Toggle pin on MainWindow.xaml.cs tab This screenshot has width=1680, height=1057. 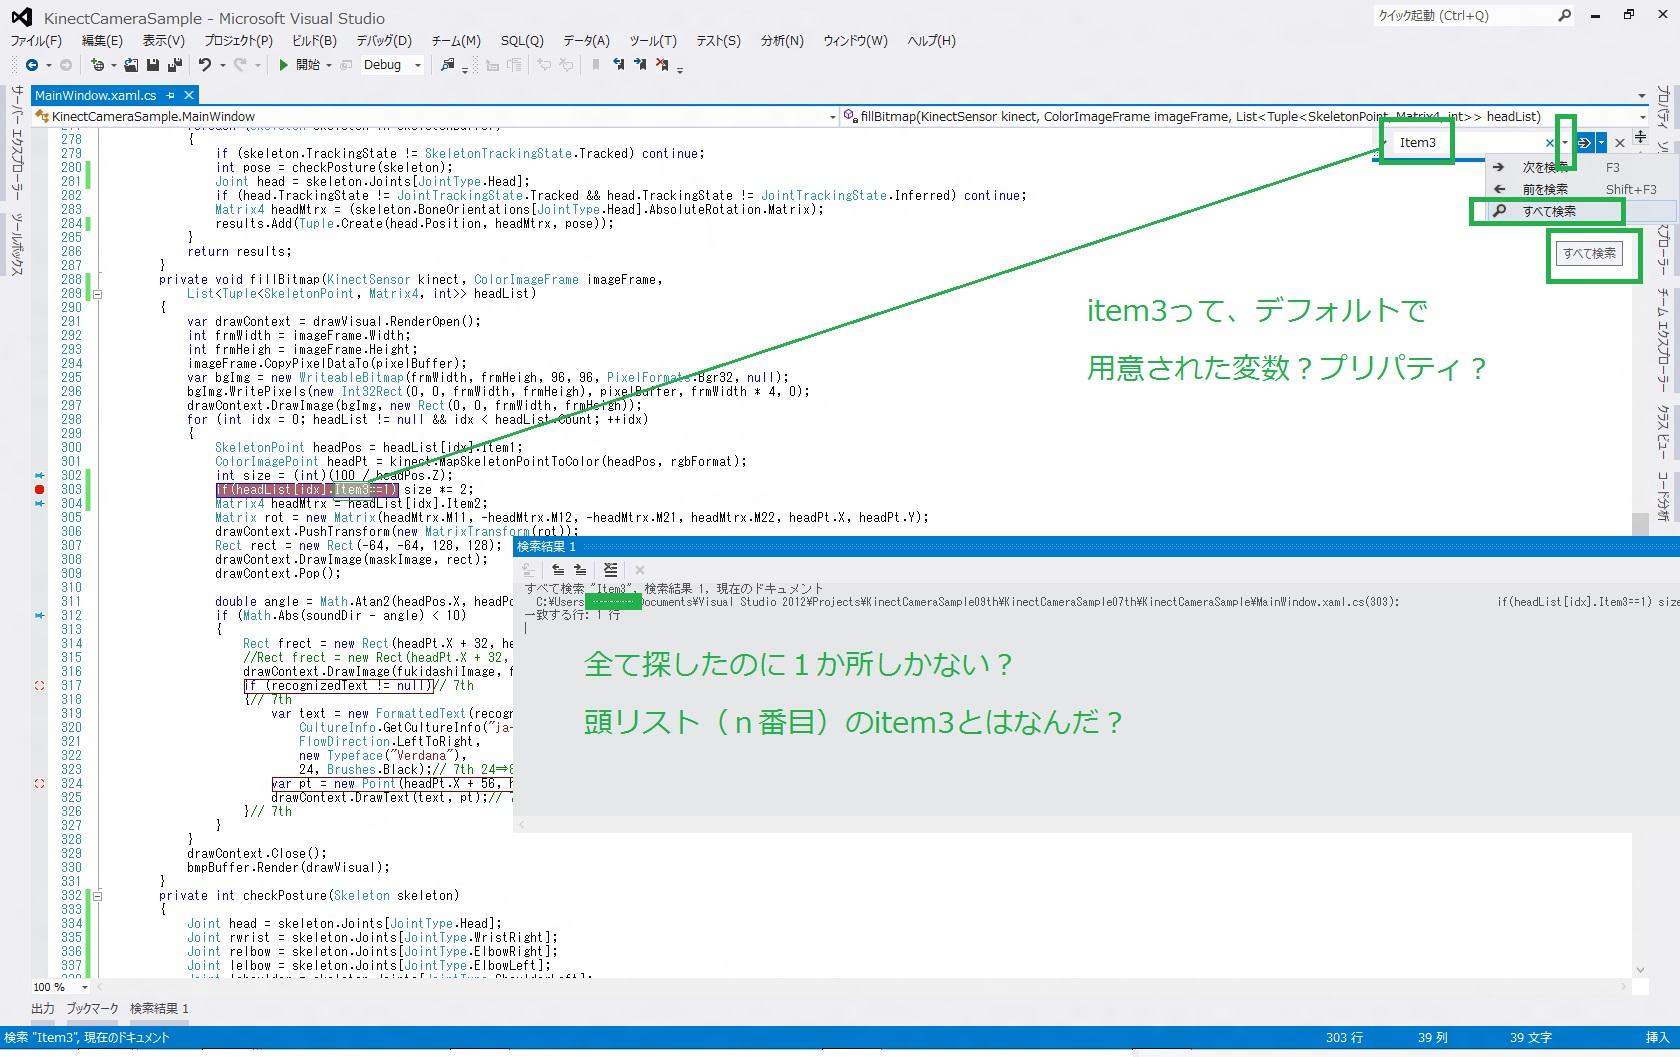(171, 95)
